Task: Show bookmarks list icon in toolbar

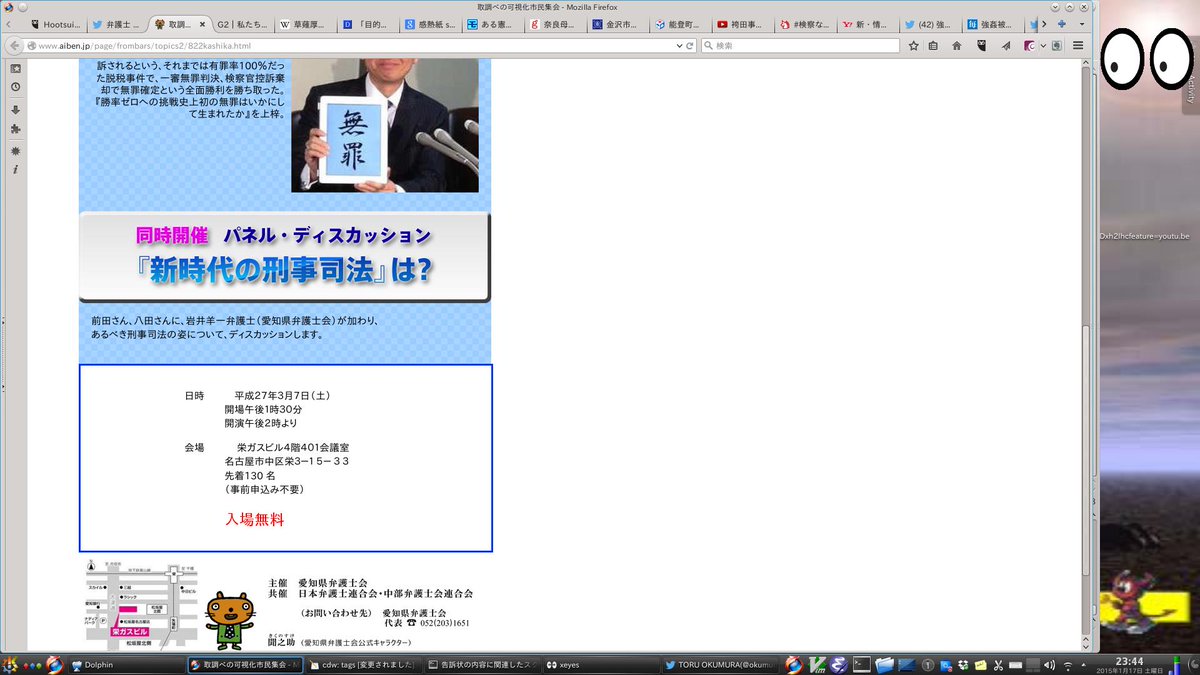Action: (935, 45)
